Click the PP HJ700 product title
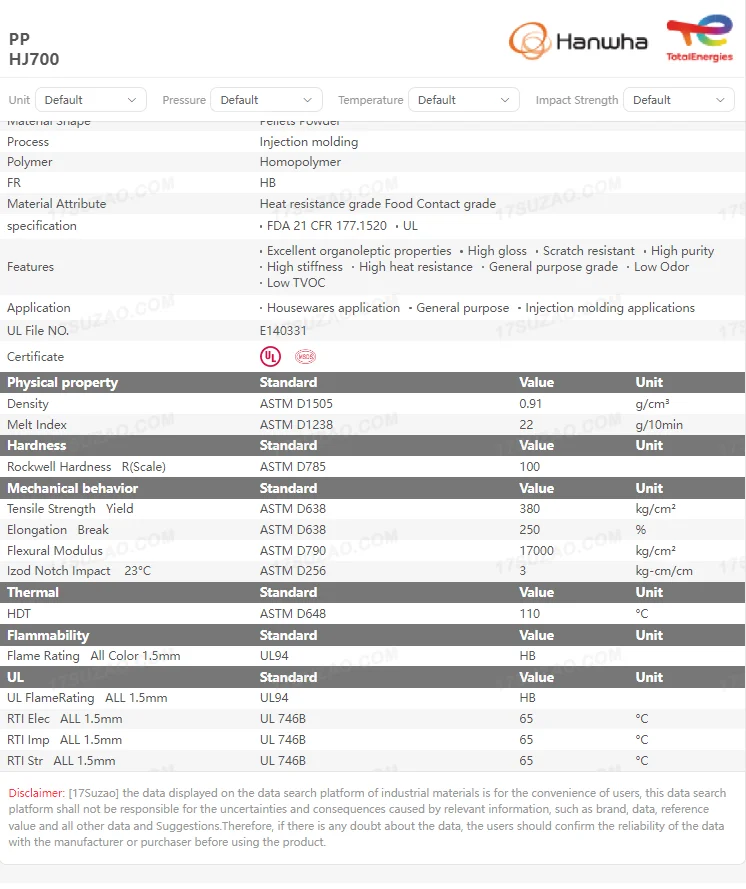Viewport: 746px width, 889px height. coord(34,50)
